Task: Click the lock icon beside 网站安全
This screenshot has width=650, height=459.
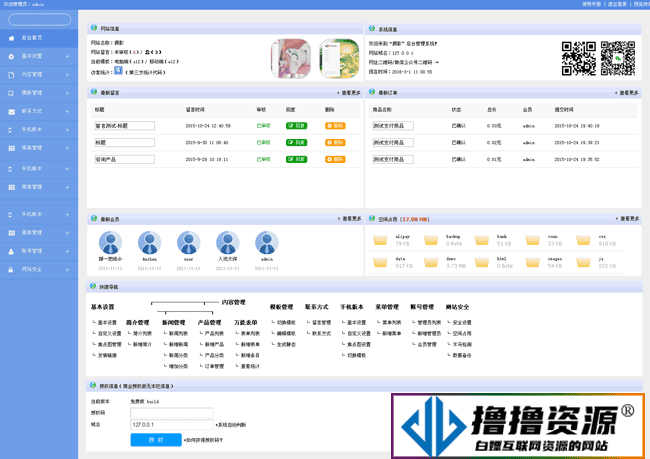Action: click(x=12, y=270)
